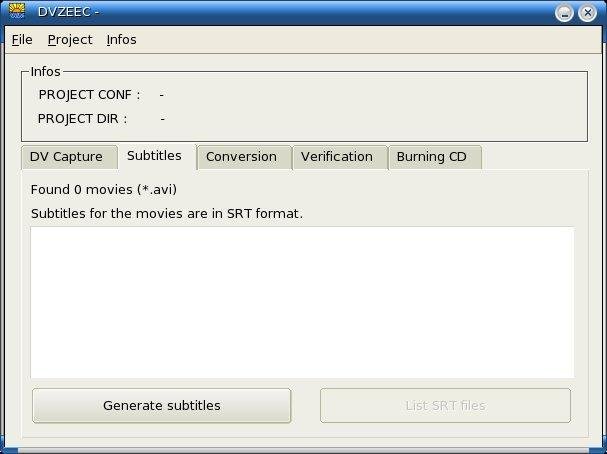Open the Verification tab

coord(337,157)
